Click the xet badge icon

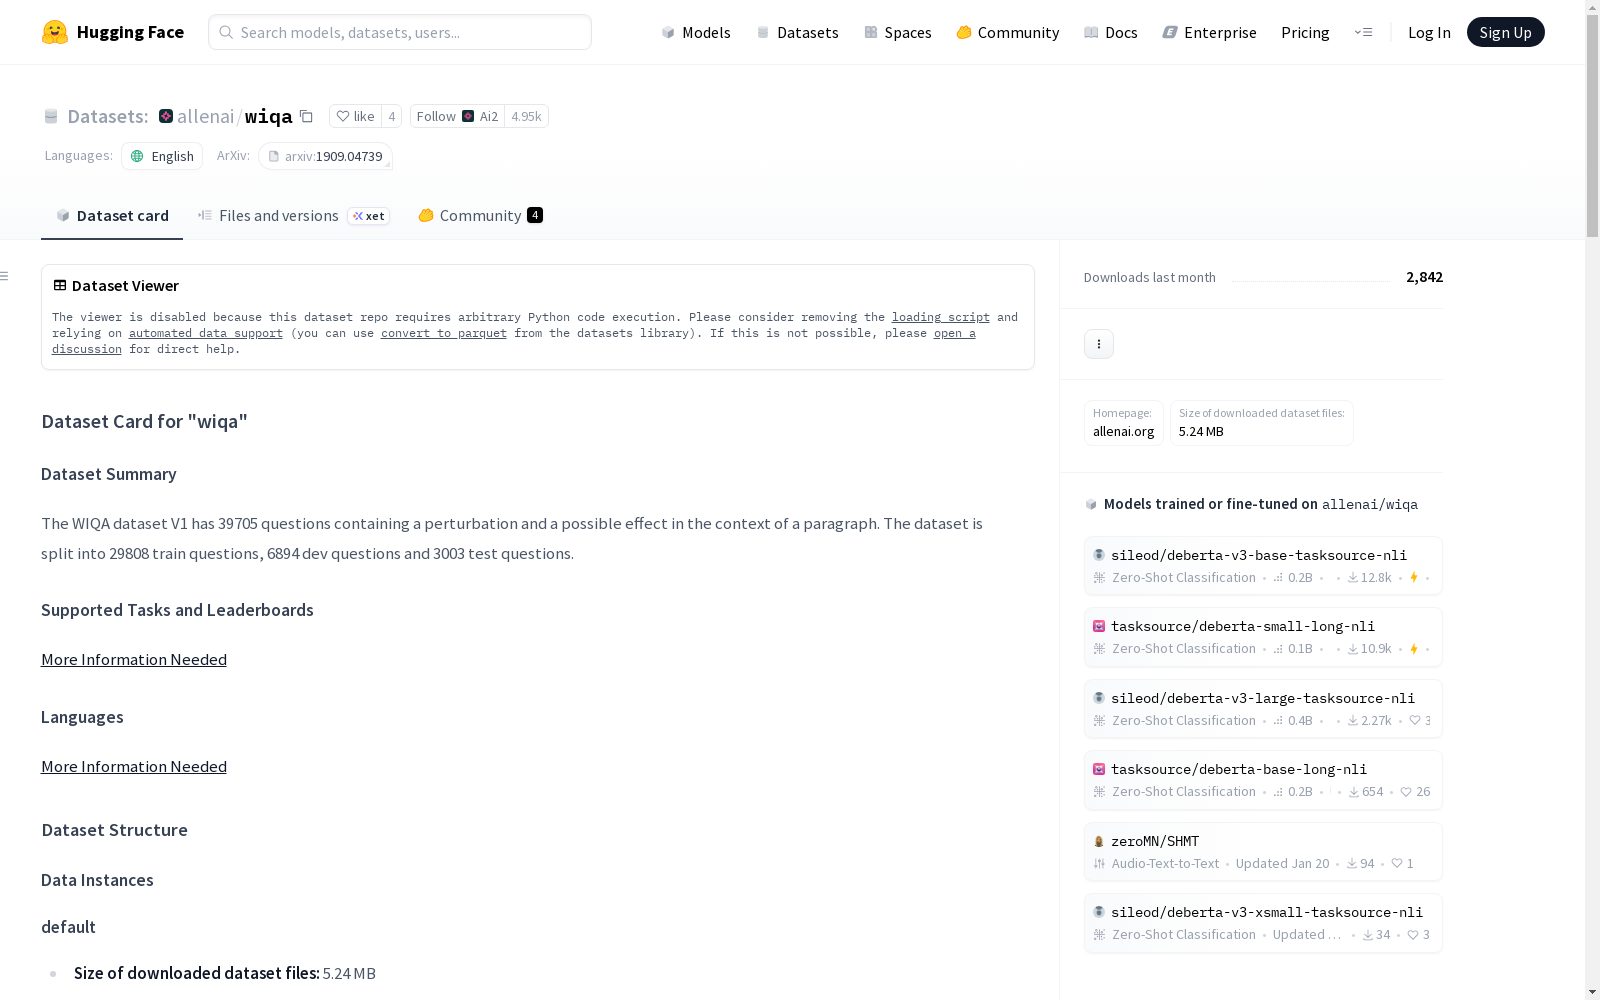(x=369, y=216)
